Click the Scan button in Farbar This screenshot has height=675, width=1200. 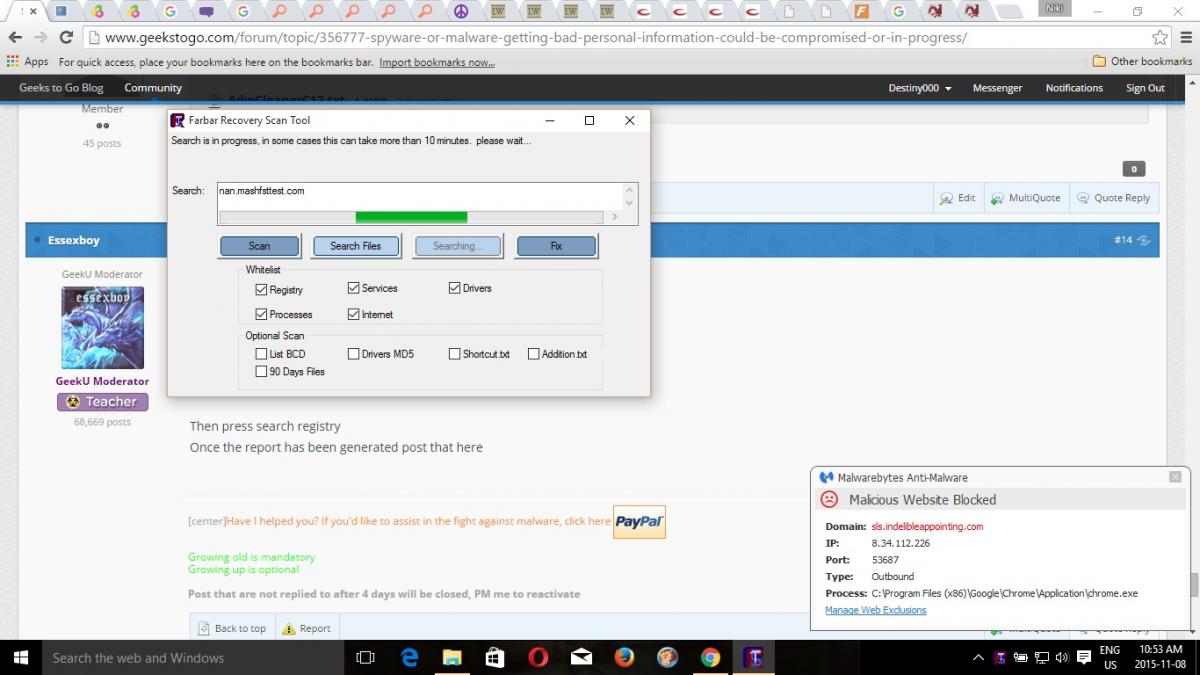pos(259,246)
